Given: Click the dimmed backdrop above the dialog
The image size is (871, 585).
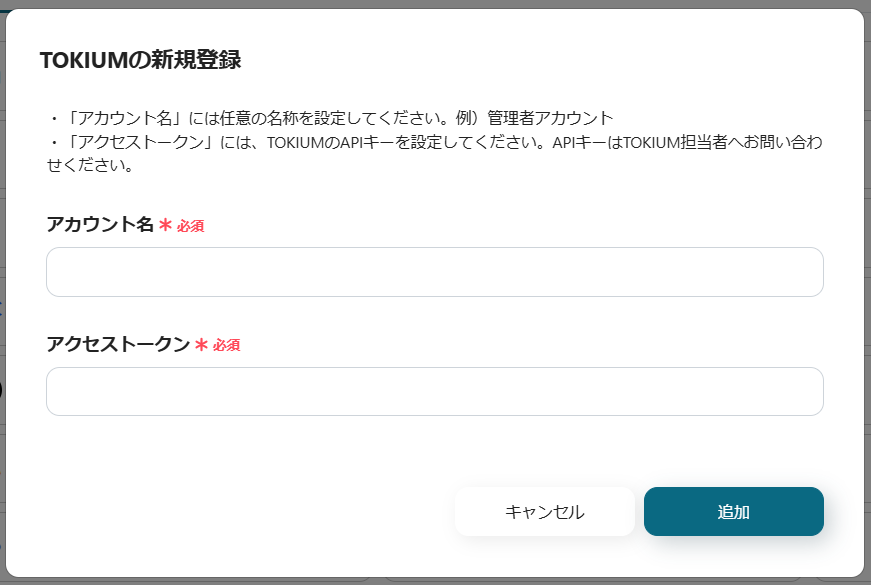Looking at the screenshot, I should [x=435, y=4].
